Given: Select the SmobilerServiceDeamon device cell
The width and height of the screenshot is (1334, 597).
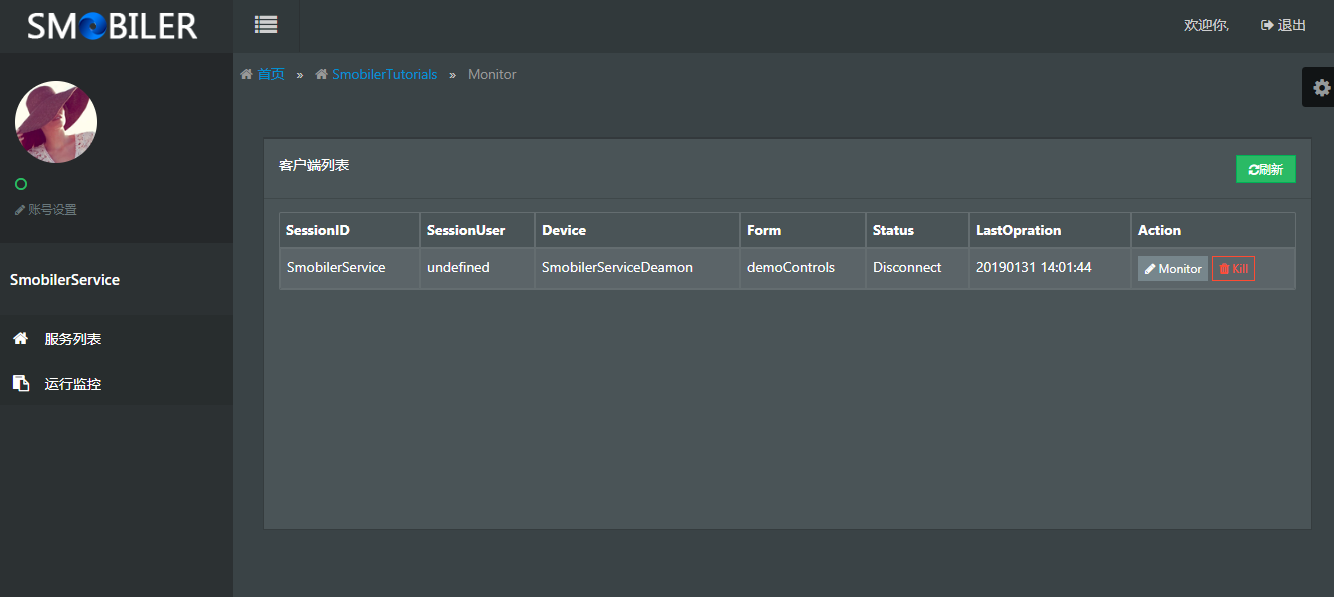Looking at the screenshot, I should pyautogui.click(x=637, y=268).
